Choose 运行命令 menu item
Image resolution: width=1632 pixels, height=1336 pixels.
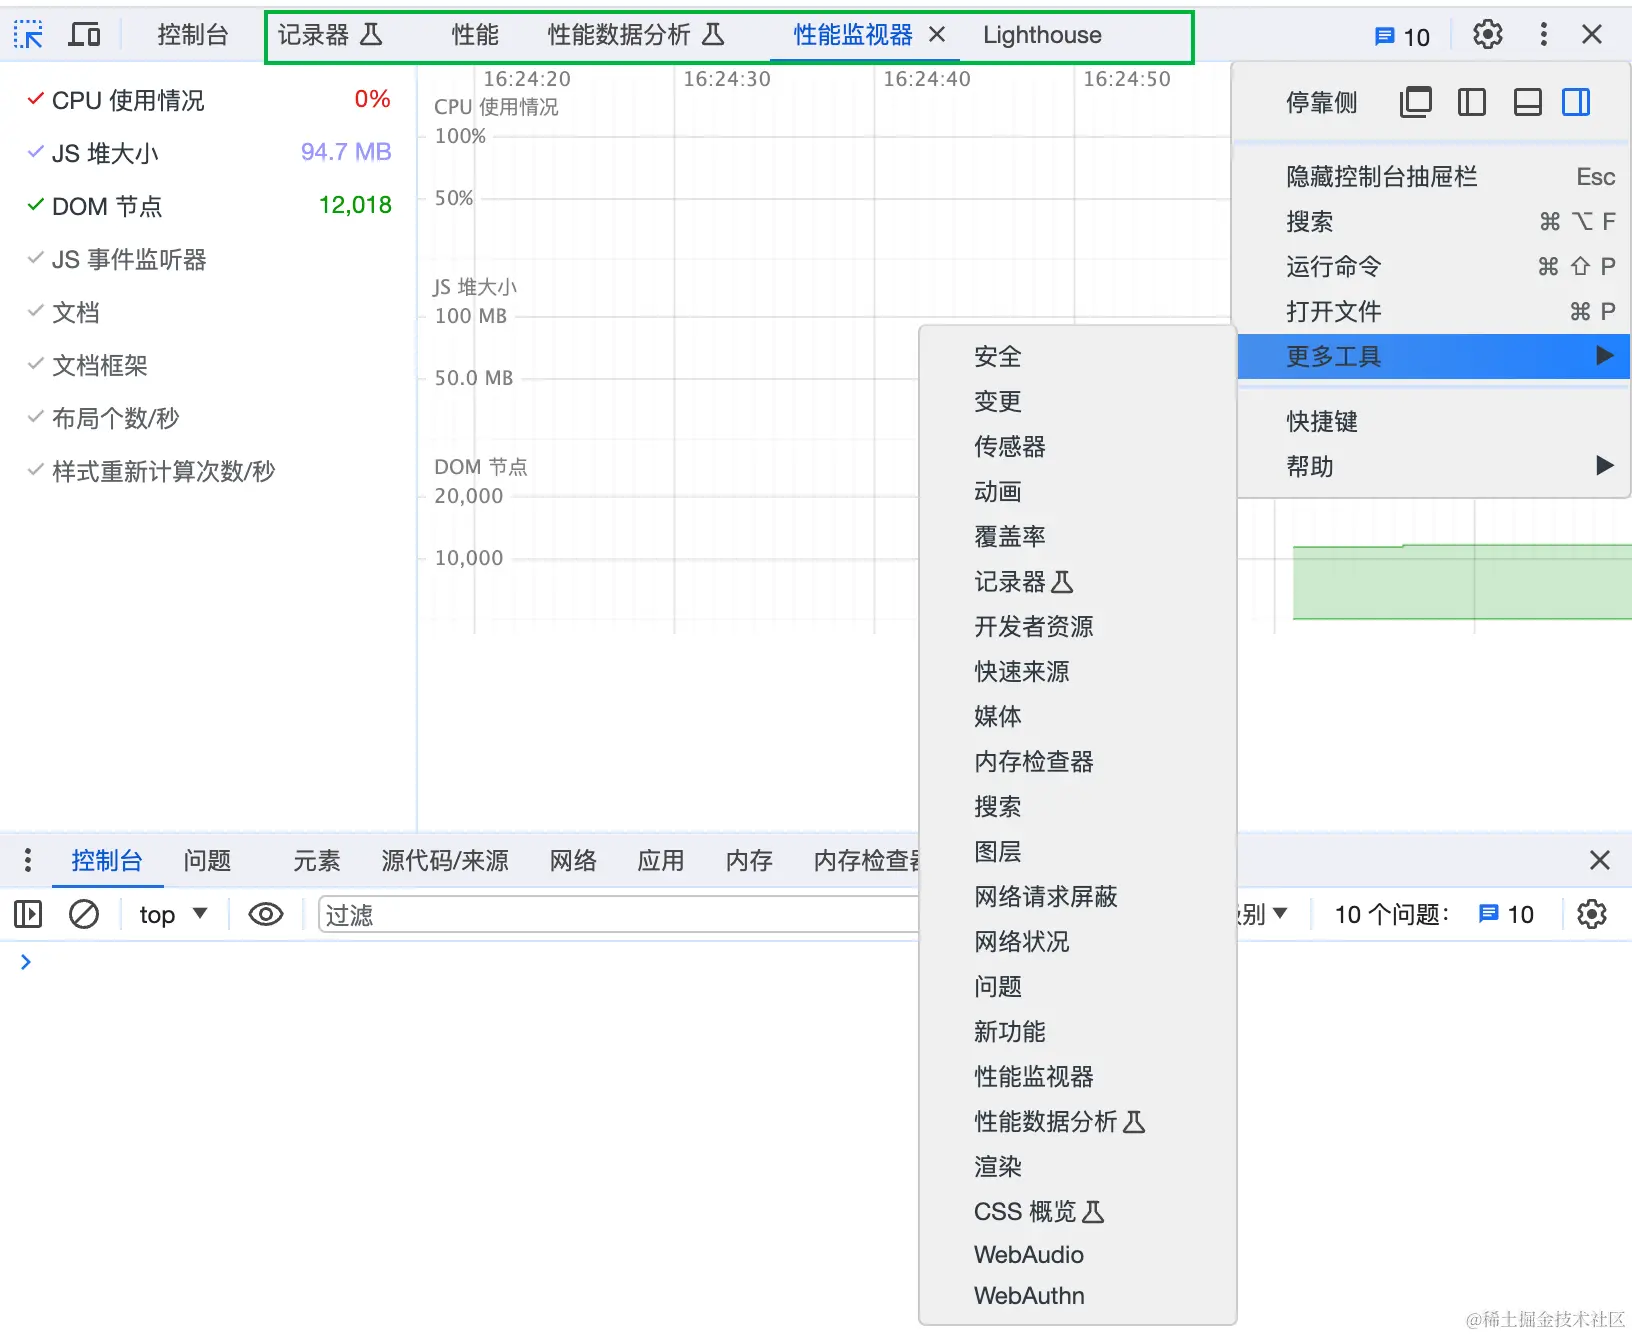click(x=1434, y=267)
